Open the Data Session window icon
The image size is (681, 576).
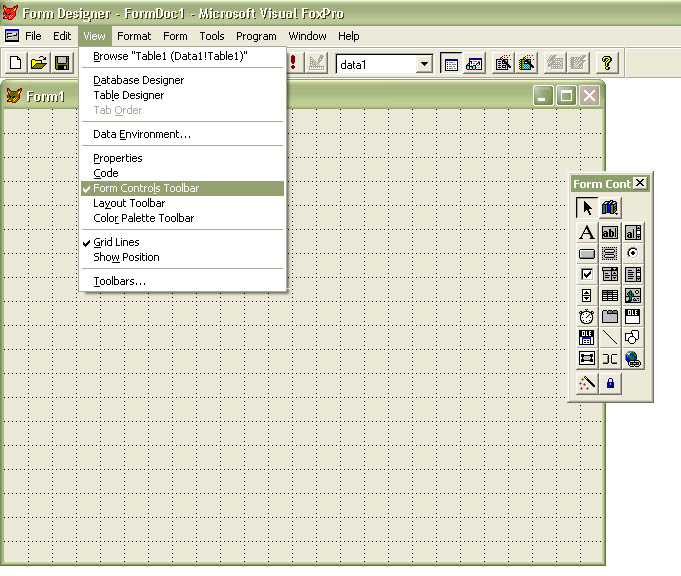click(x=474, y=63)
